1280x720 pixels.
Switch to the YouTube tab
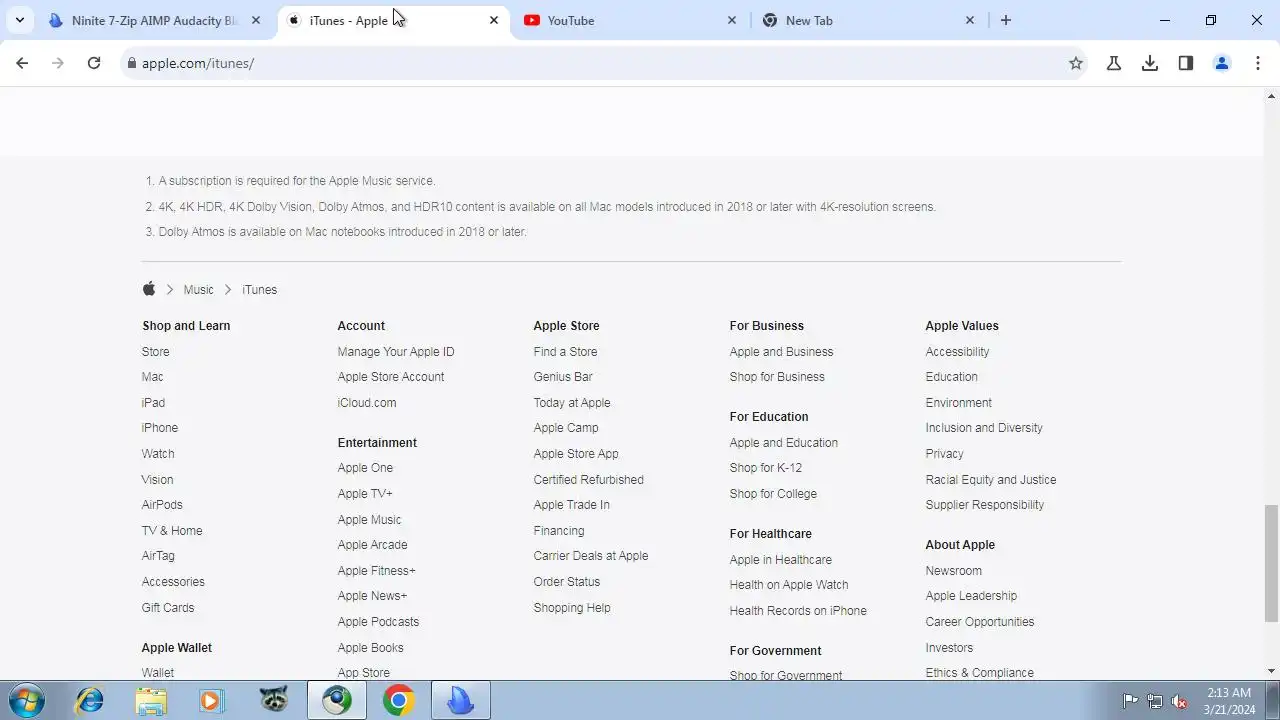pyautogui.click(x=630, y=20)
